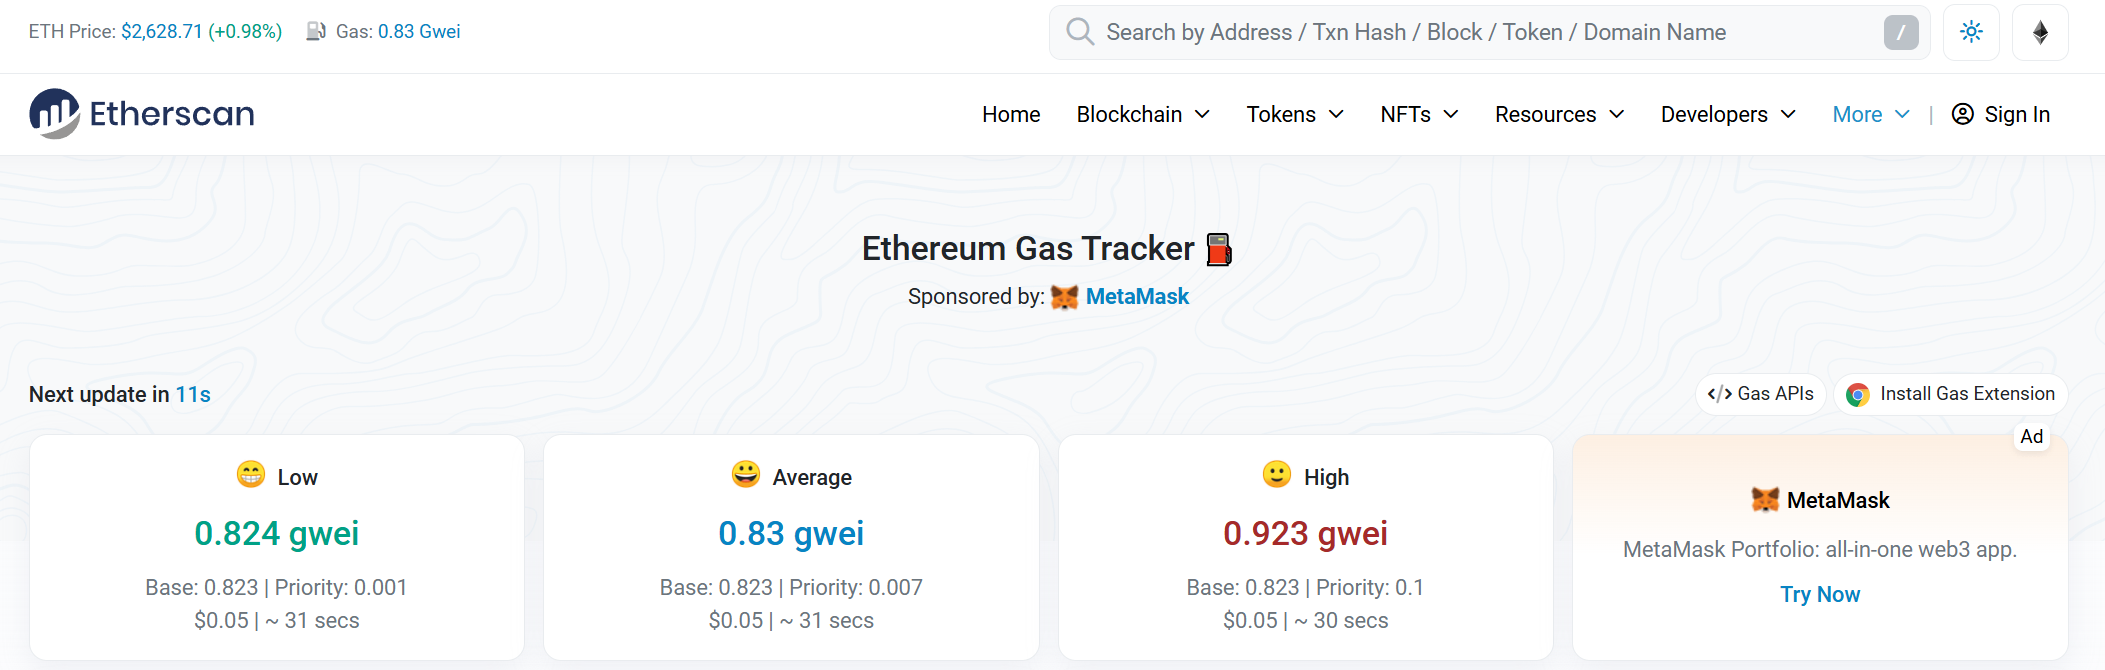Viewport: 2105px width, 670px height.
Task: Click the search magnifier icon
Action: pyautogui.click(x=1080, y=32)
